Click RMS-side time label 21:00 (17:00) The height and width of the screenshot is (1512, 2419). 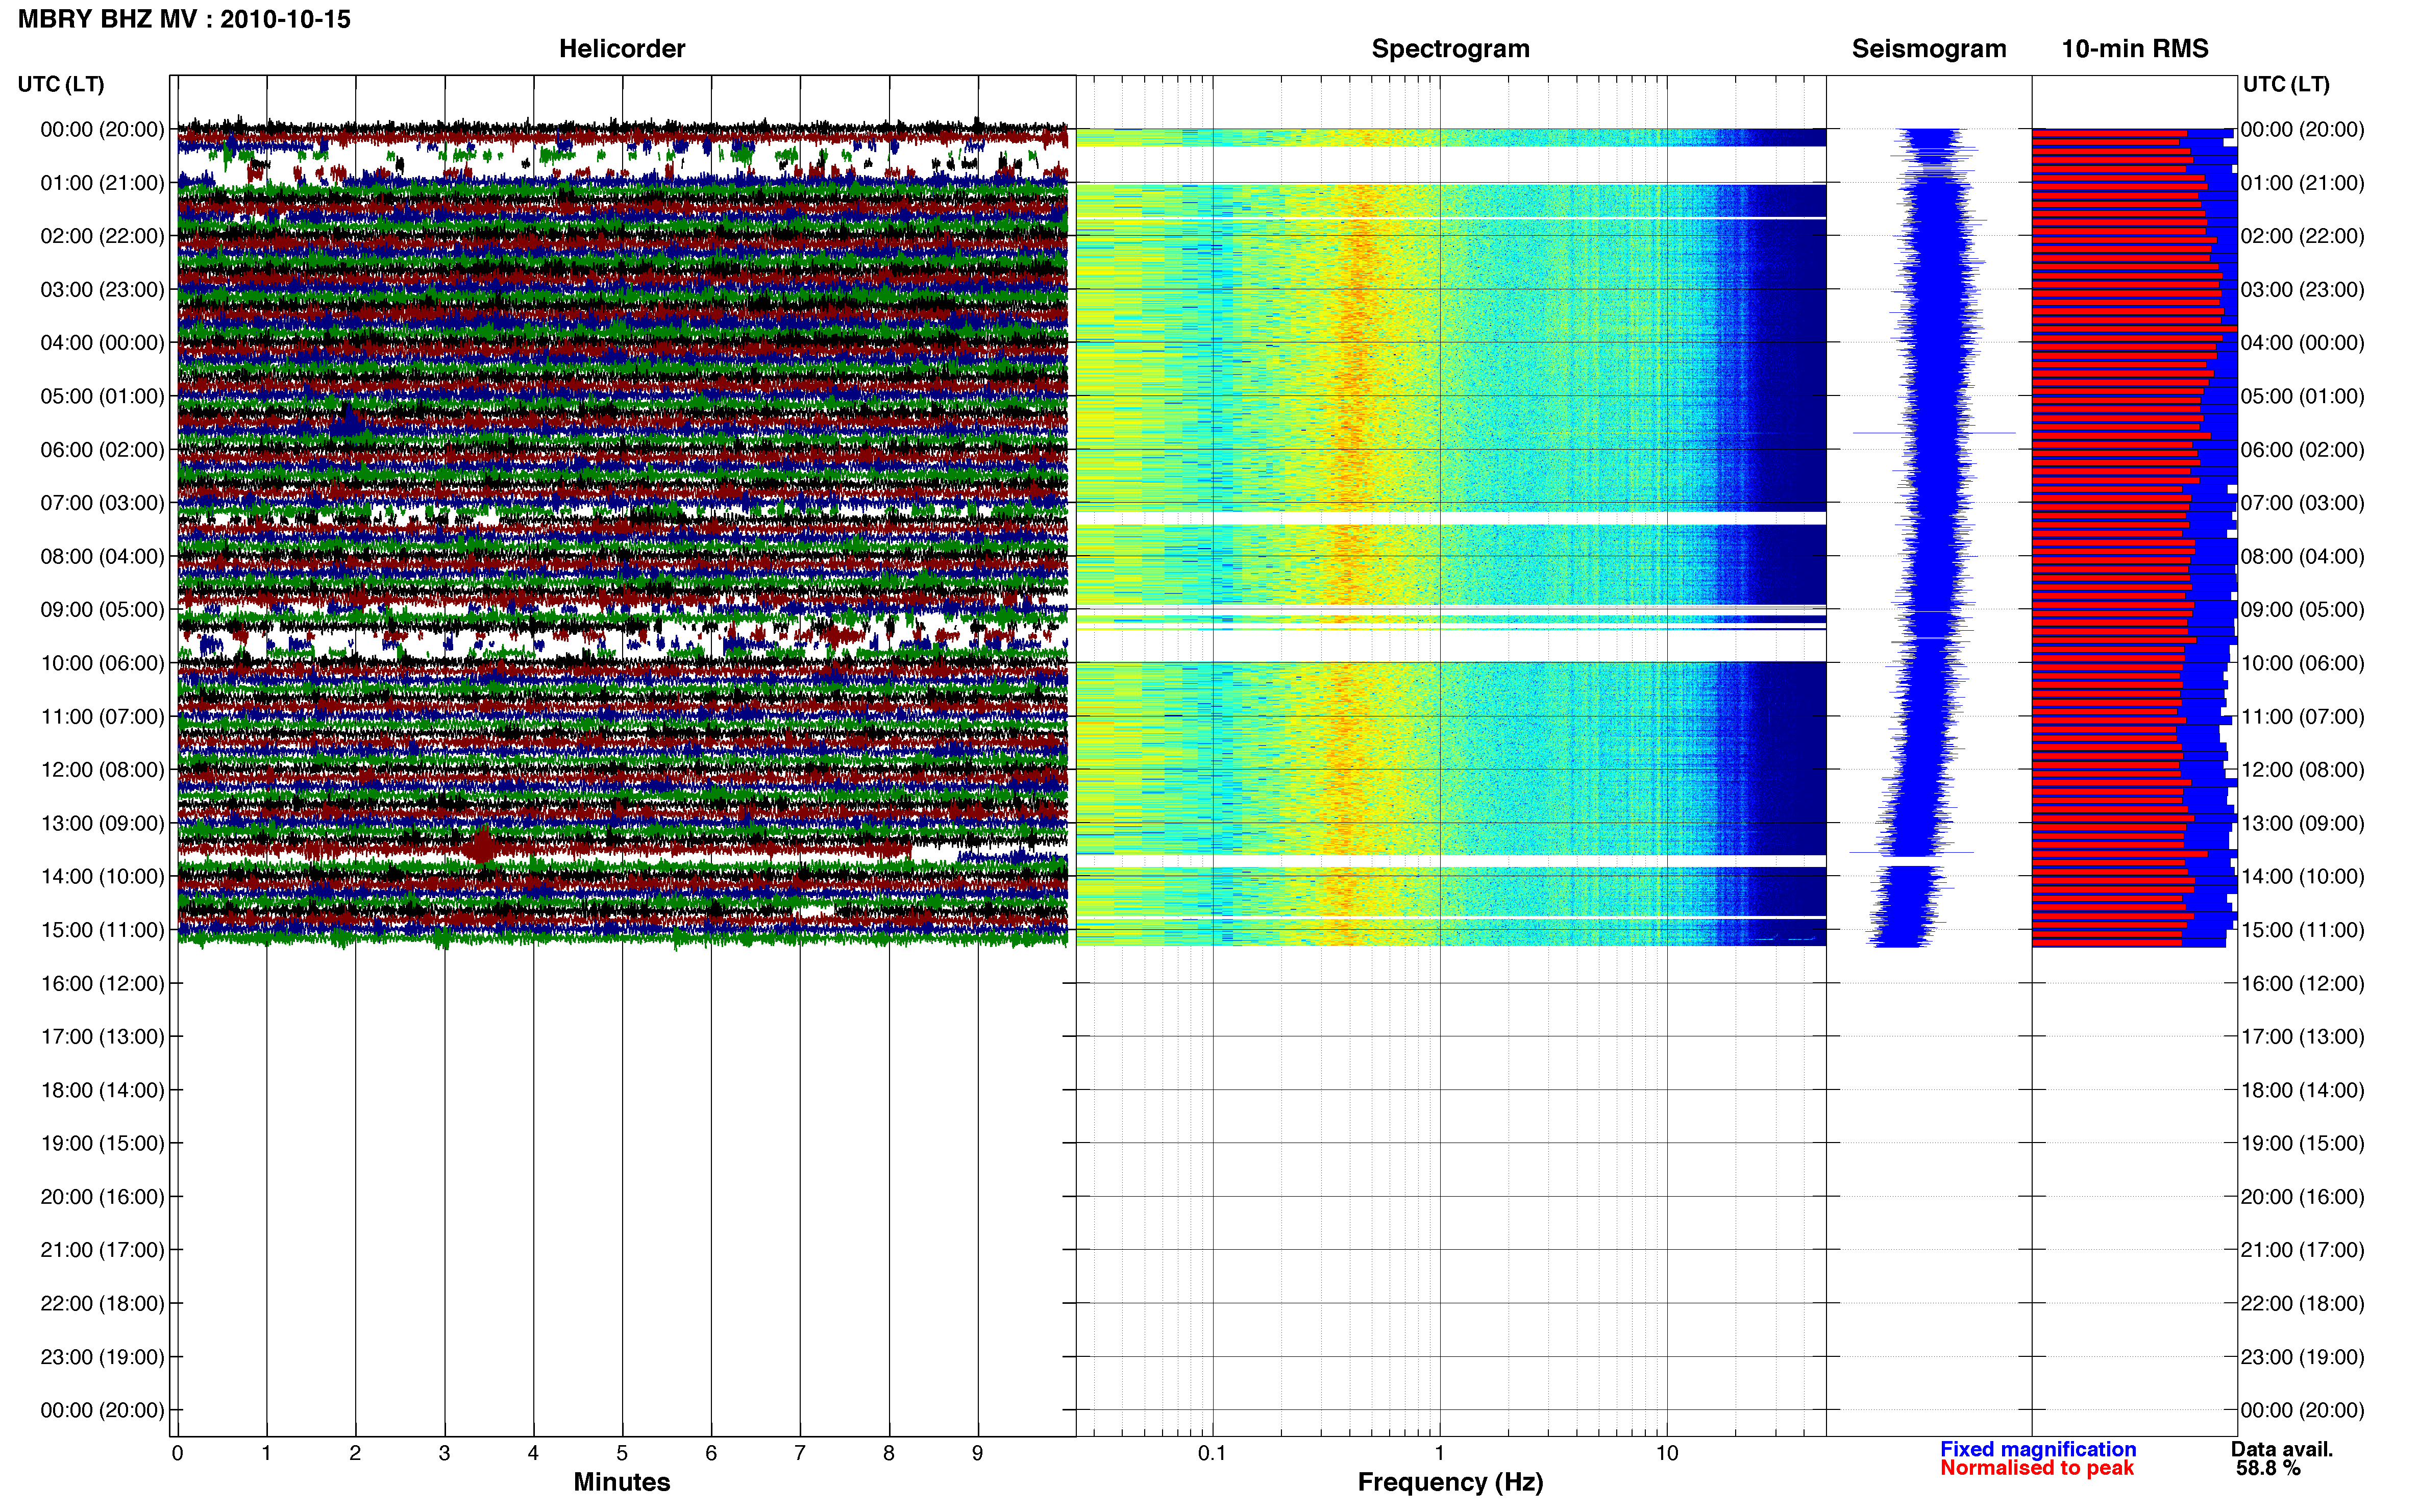click(2302, 1250)
